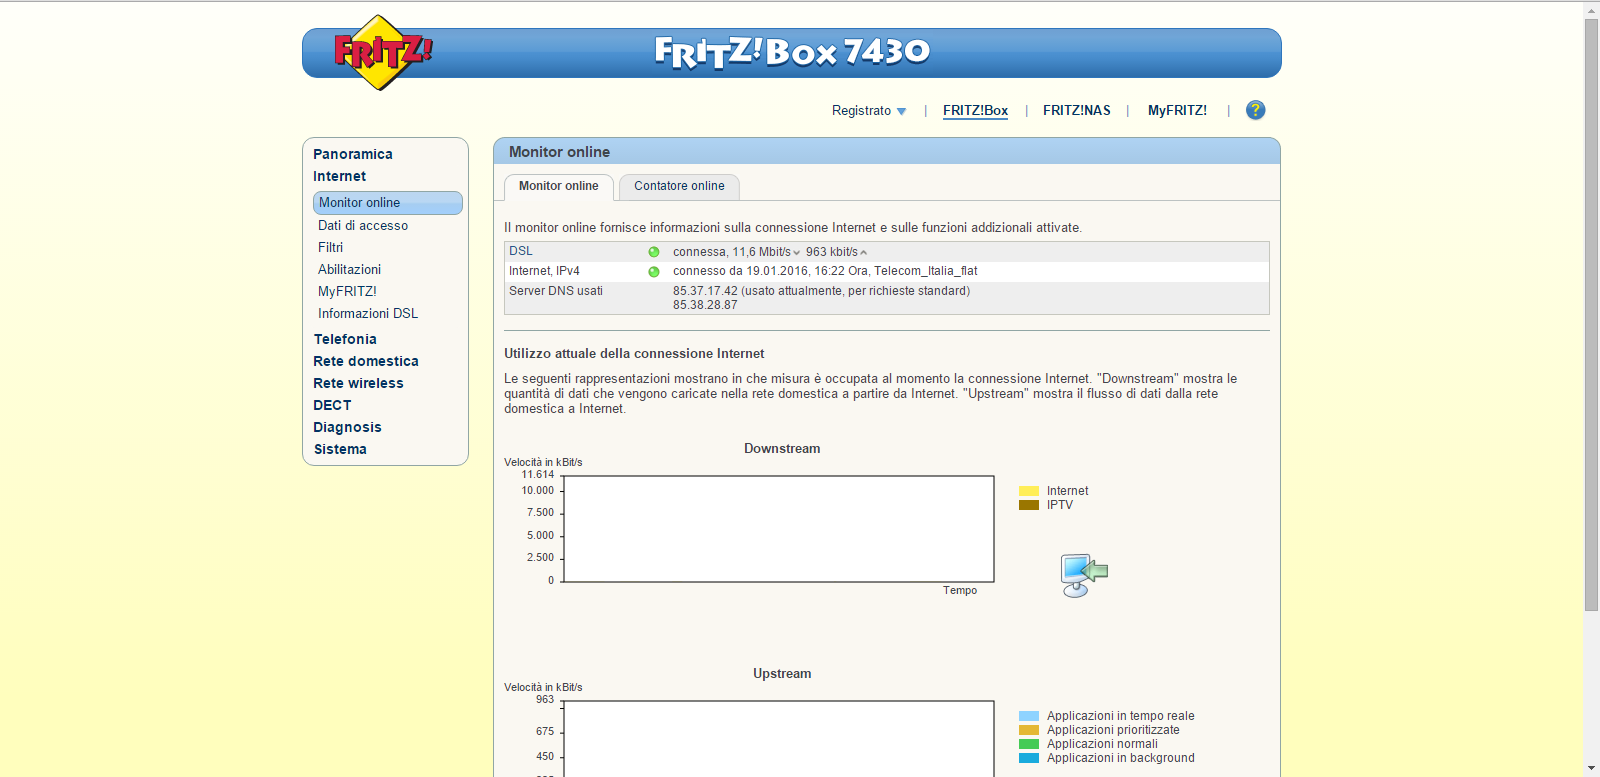Click the green DSL status indicator
The image size is (1600, 777).
click(x=654, y=252)
